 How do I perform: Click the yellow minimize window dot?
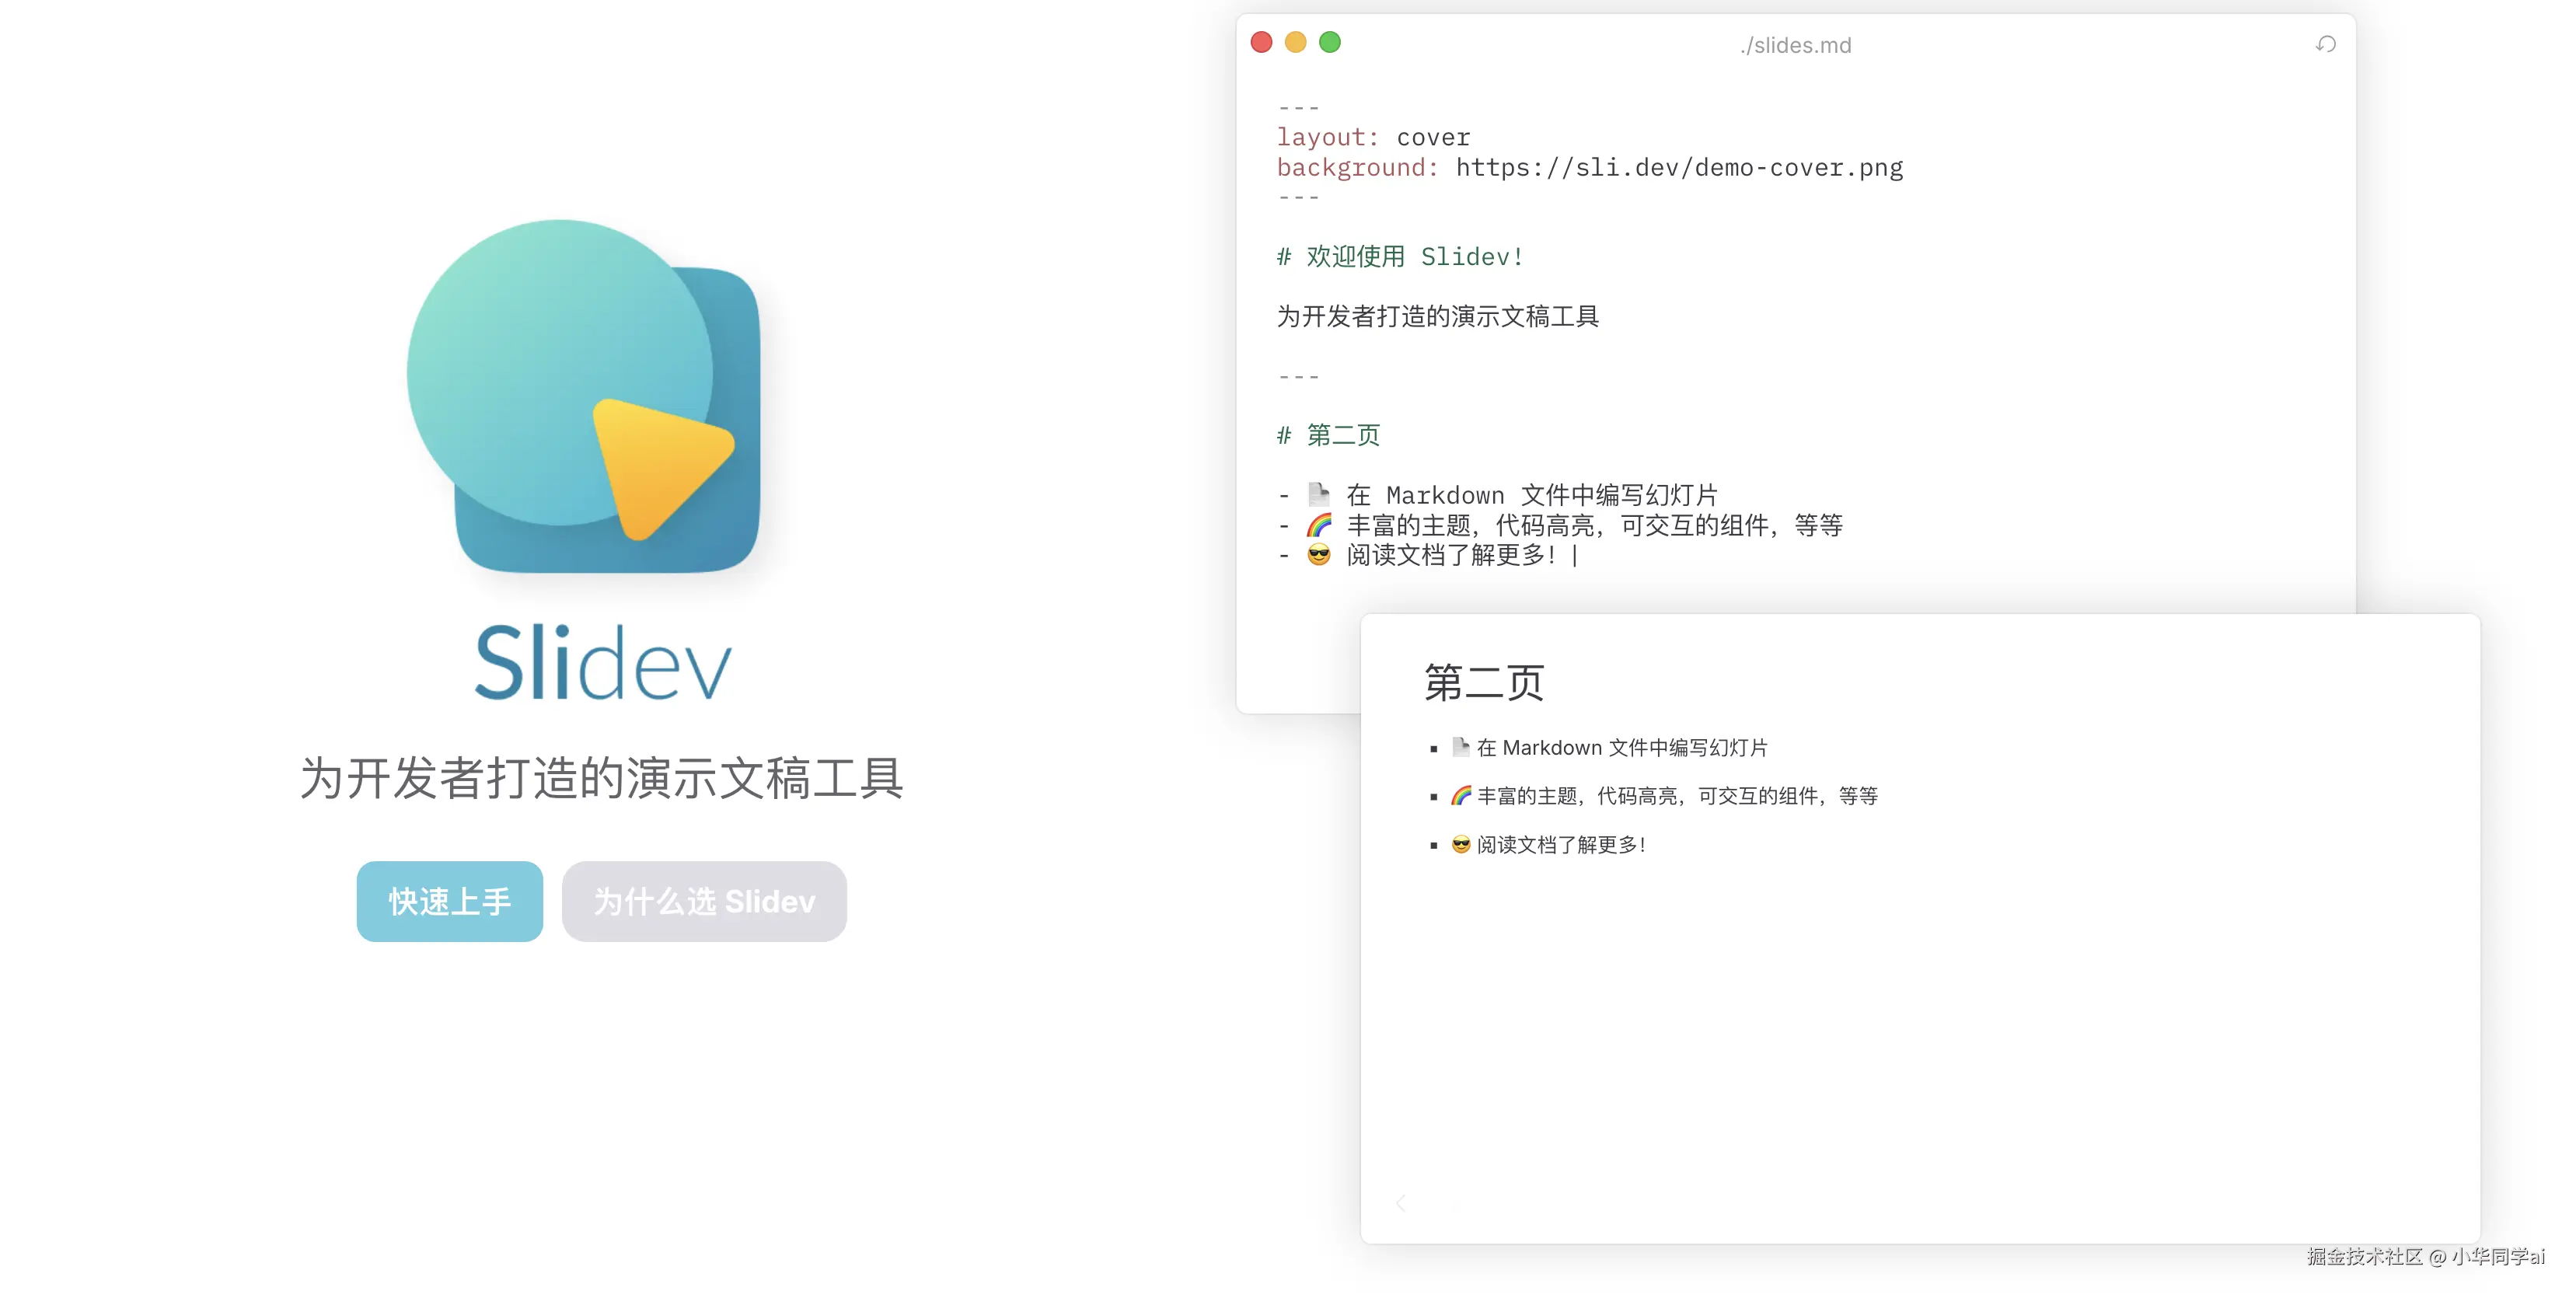pos(1295,42)
